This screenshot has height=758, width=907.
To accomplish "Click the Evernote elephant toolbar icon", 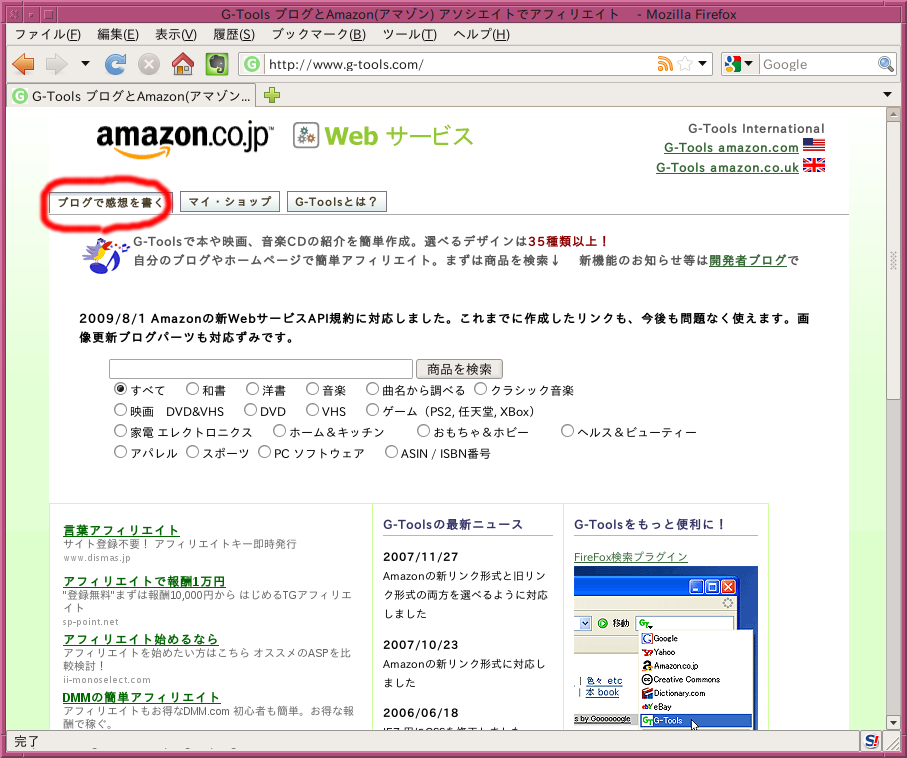I will point(217,64).
